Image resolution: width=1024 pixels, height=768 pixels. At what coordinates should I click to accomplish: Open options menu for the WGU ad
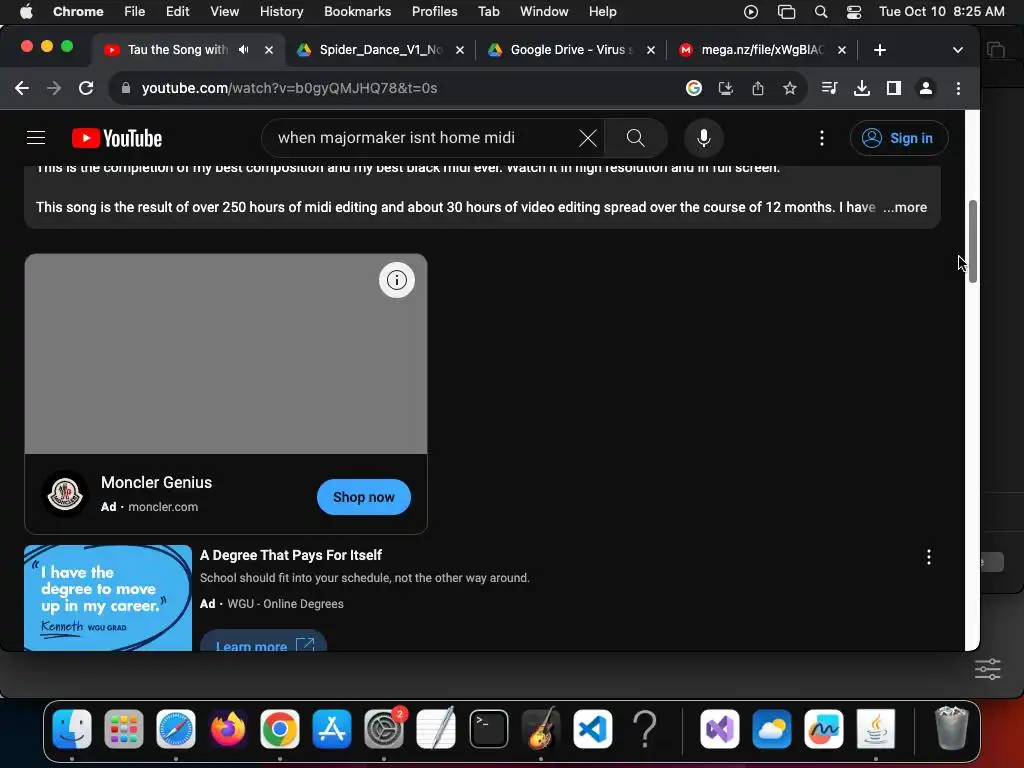coord(928,557)
